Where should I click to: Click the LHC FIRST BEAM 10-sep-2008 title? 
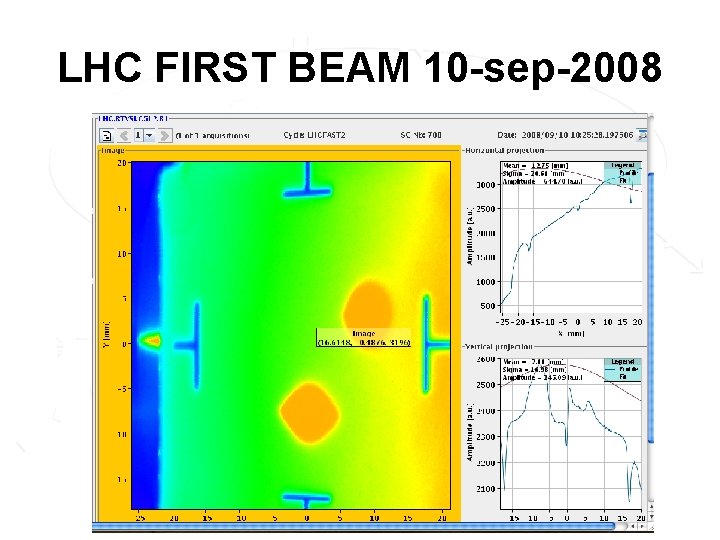[360, 68]
